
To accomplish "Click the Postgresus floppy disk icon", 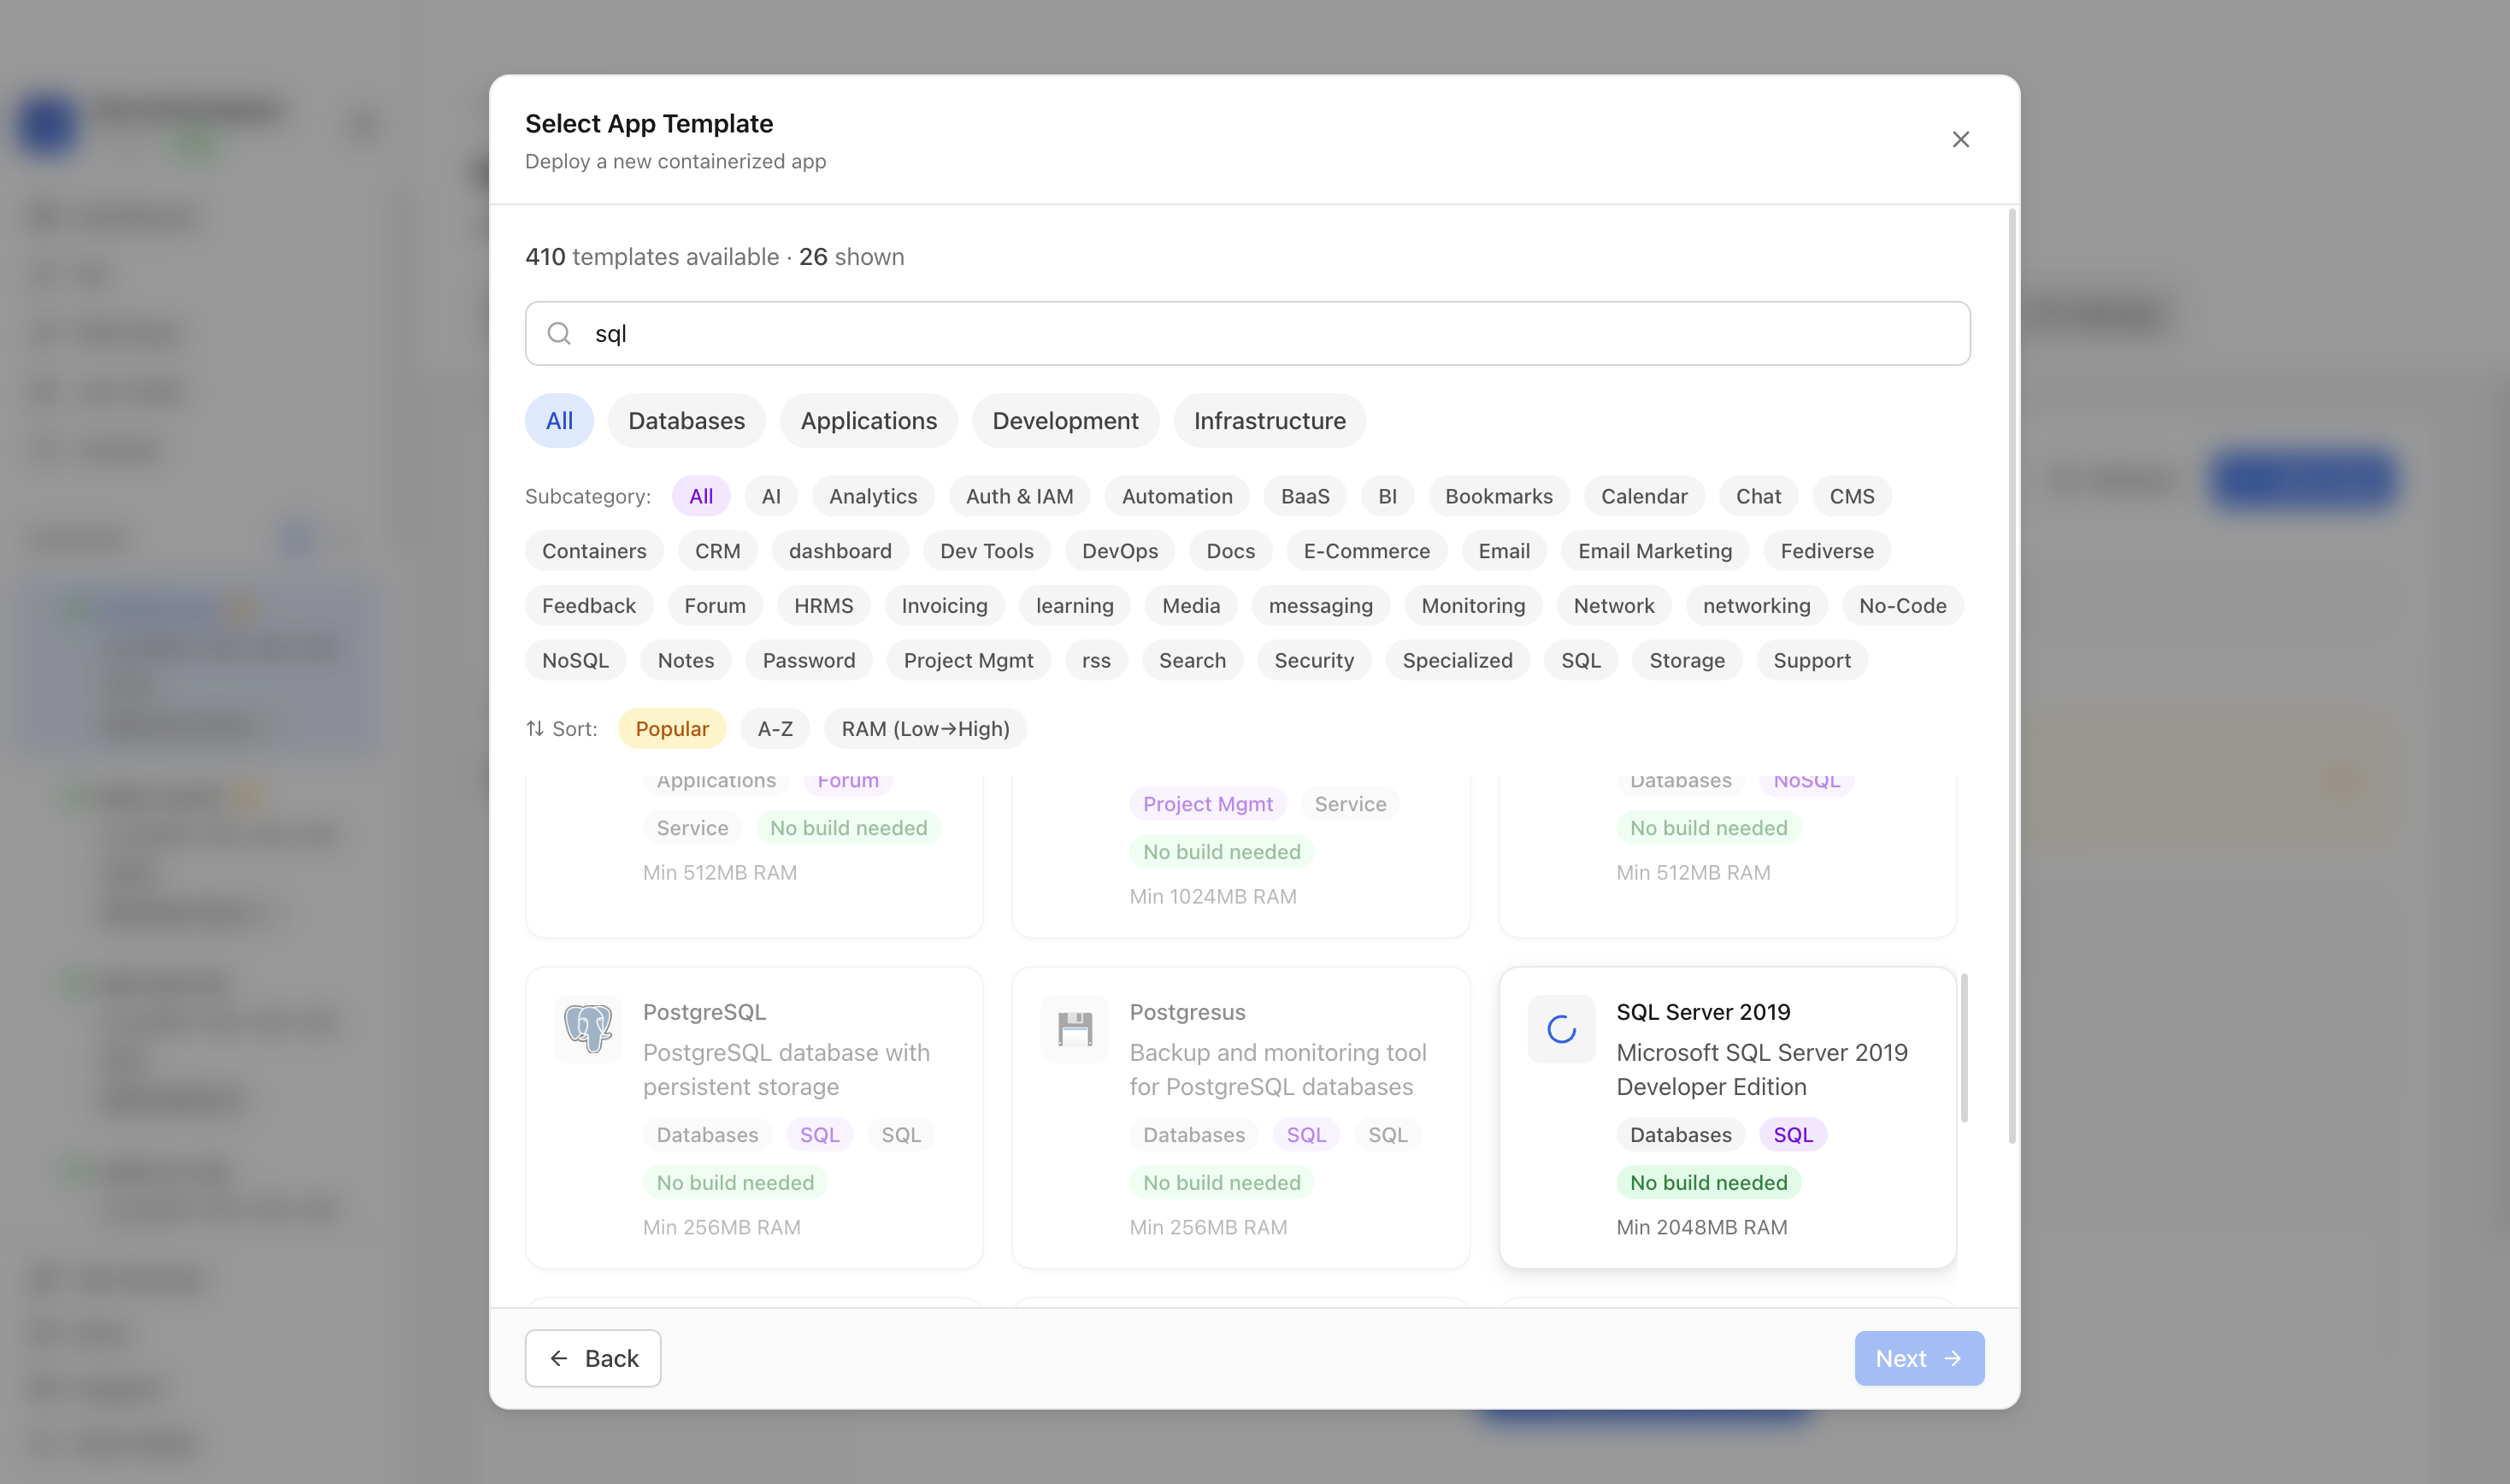I will [1074, 1028].
